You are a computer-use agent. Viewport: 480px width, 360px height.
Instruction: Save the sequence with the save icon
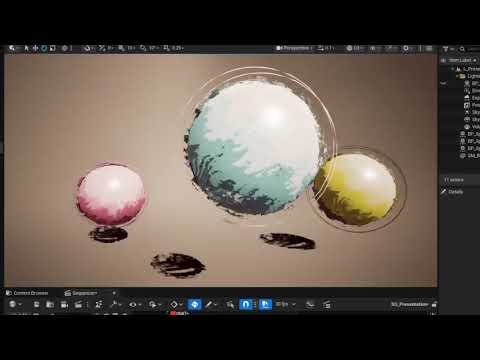(36, 304)
